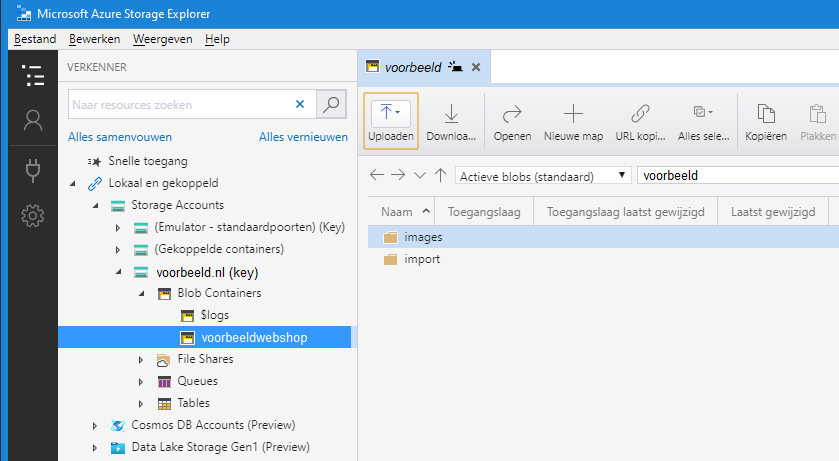
Task: Click the Alles samenvouwen link
Action: click(x=120, y=137)
